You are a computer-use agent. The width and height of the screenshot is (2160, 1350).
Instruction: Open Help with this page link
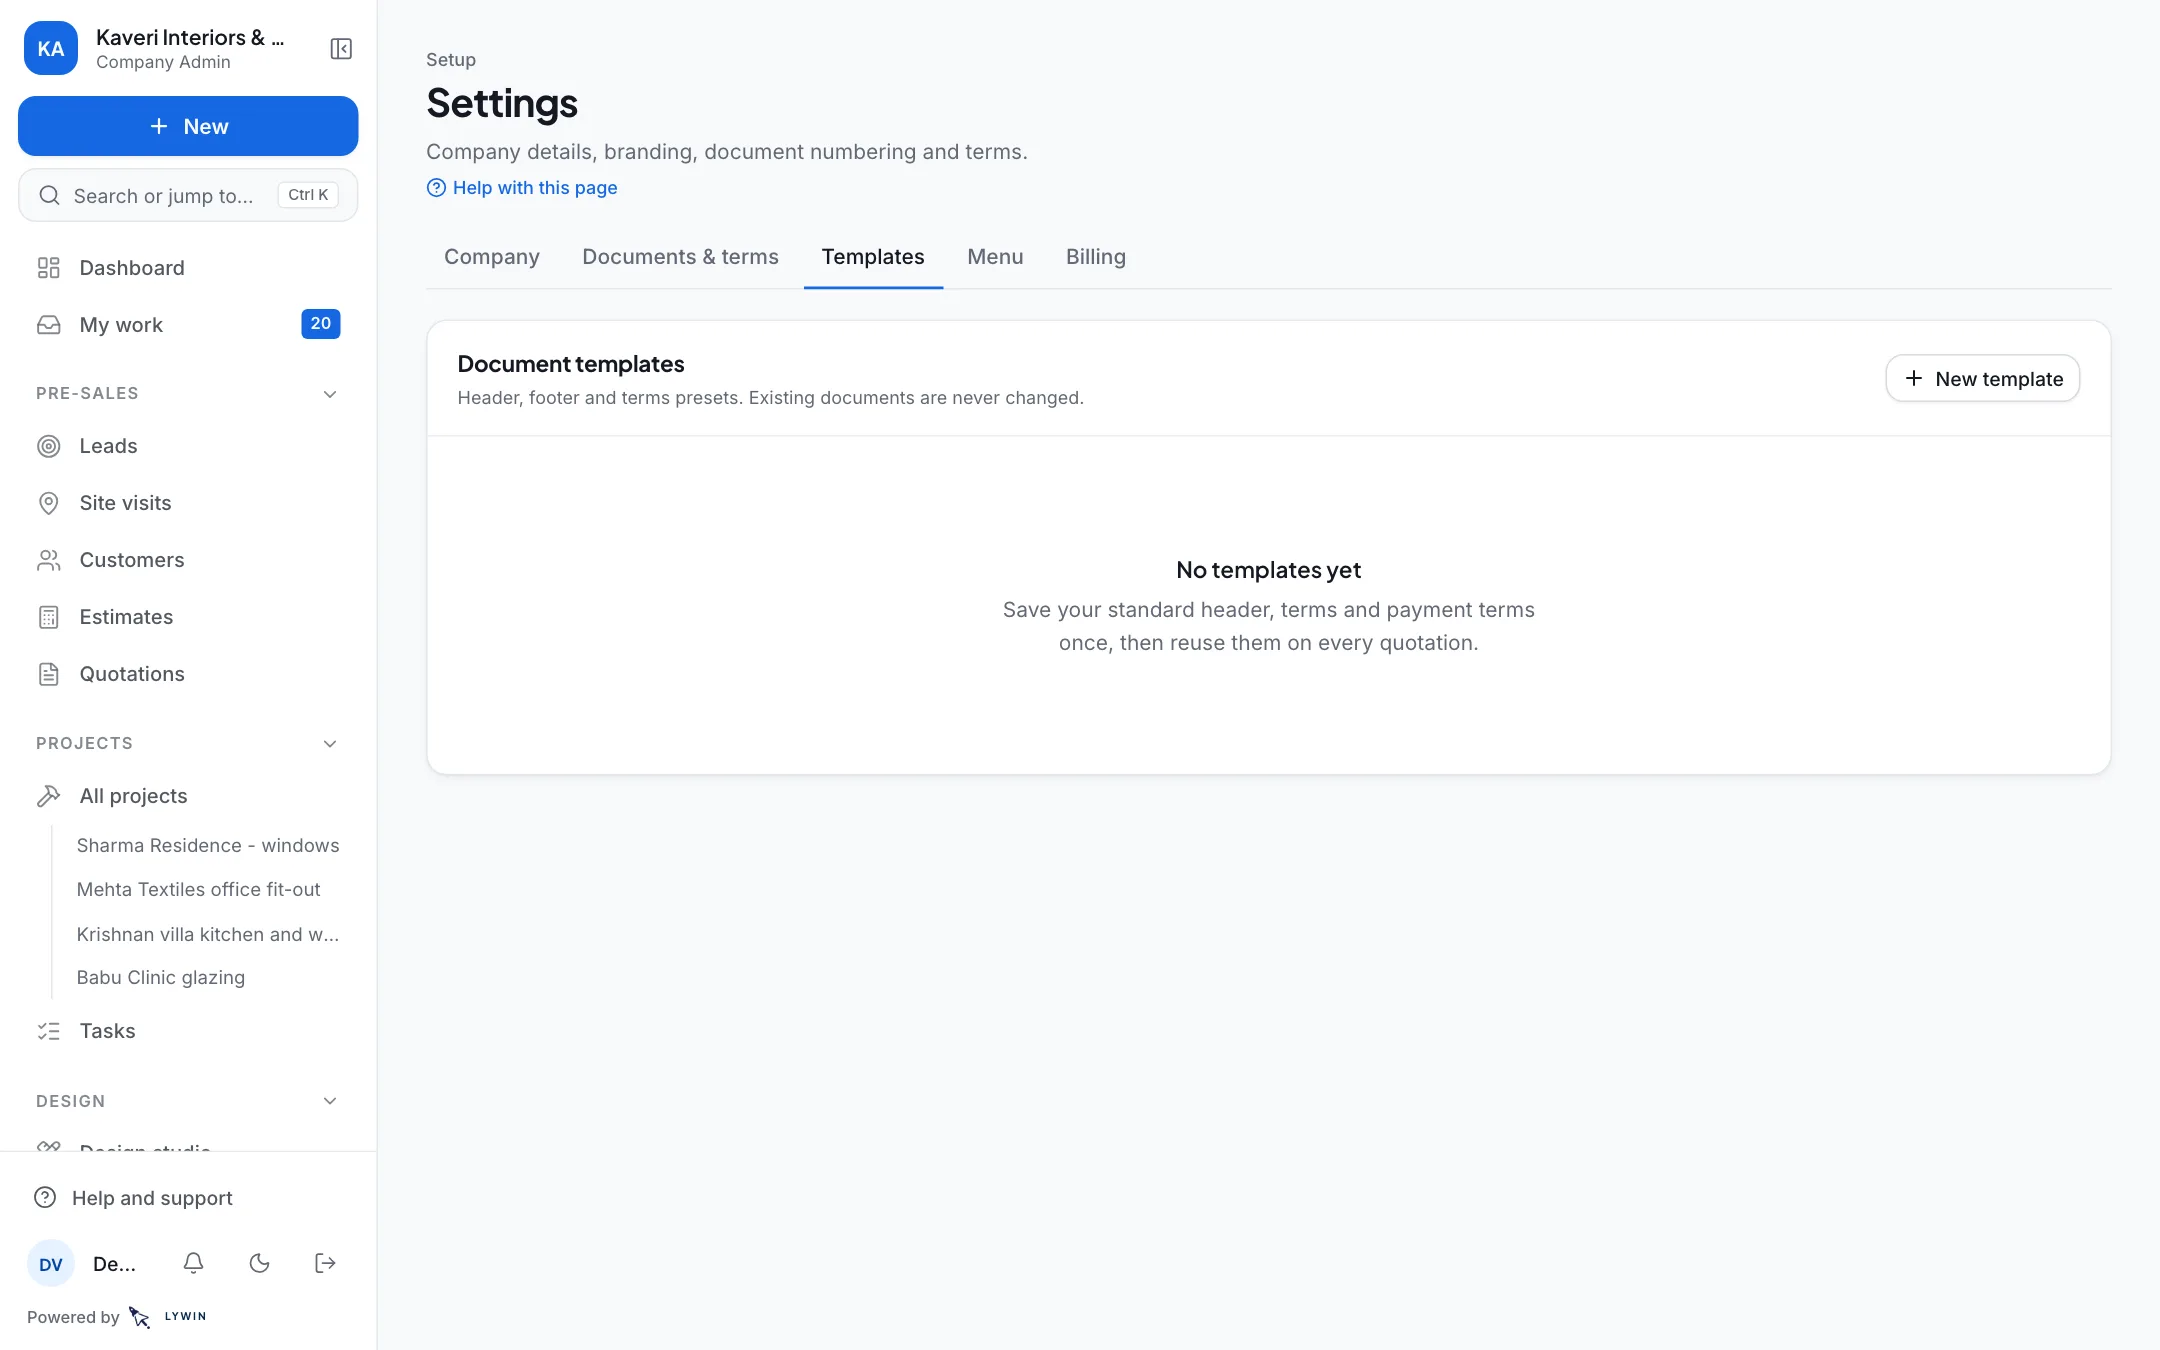(x=522, y=188)
